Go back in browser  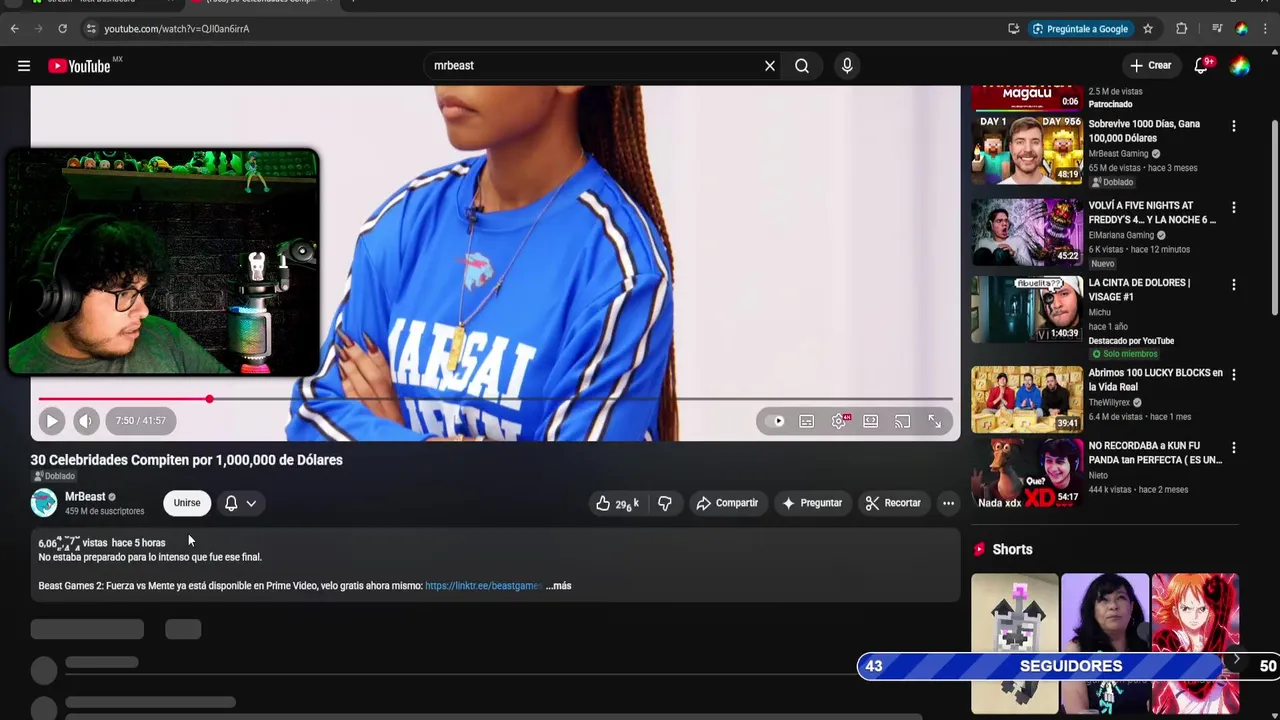pos(14,29)
